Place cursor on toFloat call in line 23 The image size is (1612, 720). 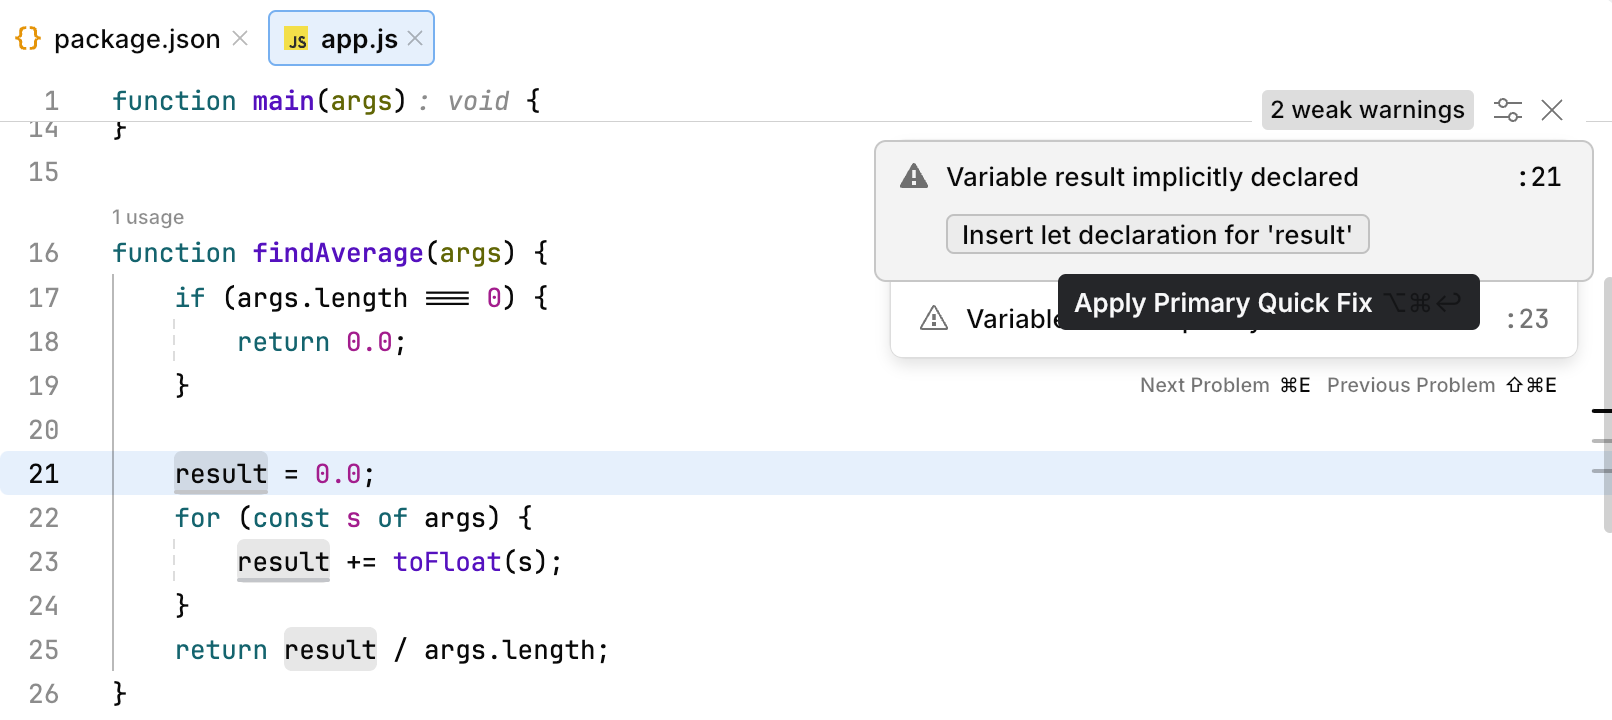click(446, 562)
